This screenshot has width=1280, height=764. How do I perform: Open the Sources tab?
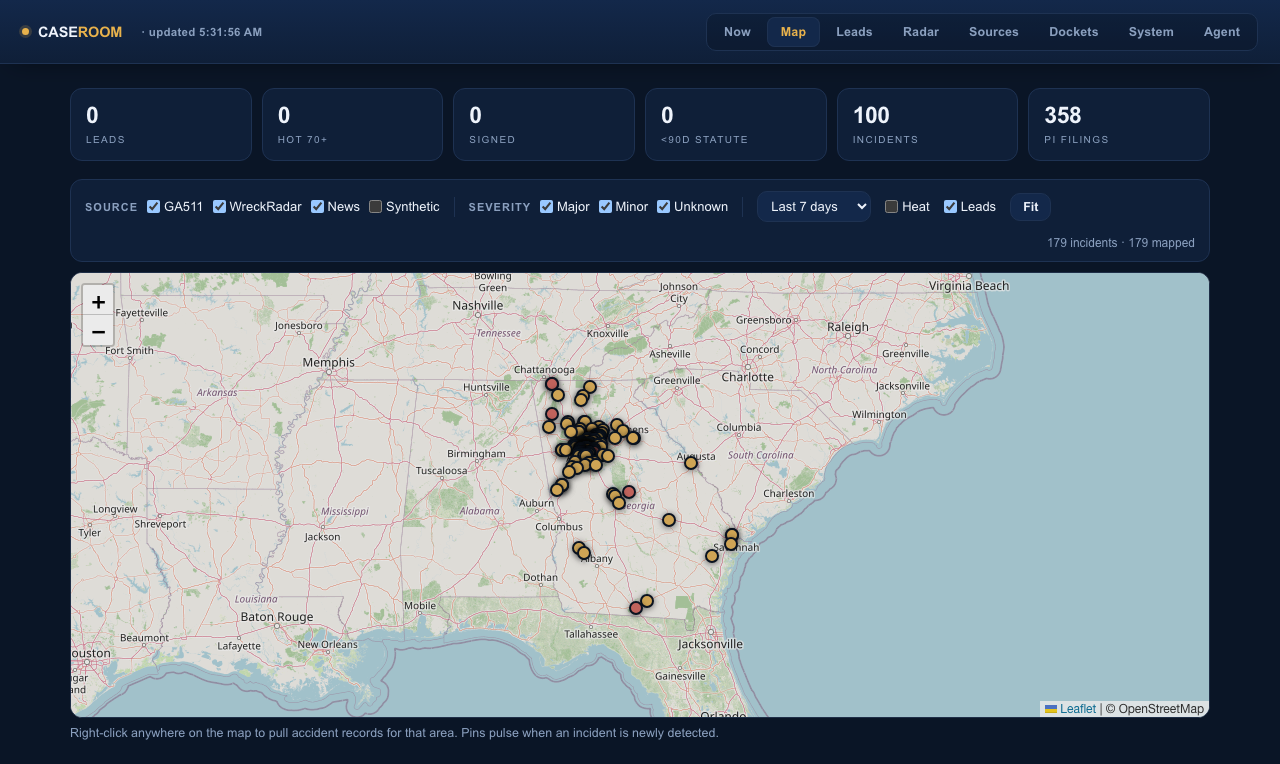(994, 32)
